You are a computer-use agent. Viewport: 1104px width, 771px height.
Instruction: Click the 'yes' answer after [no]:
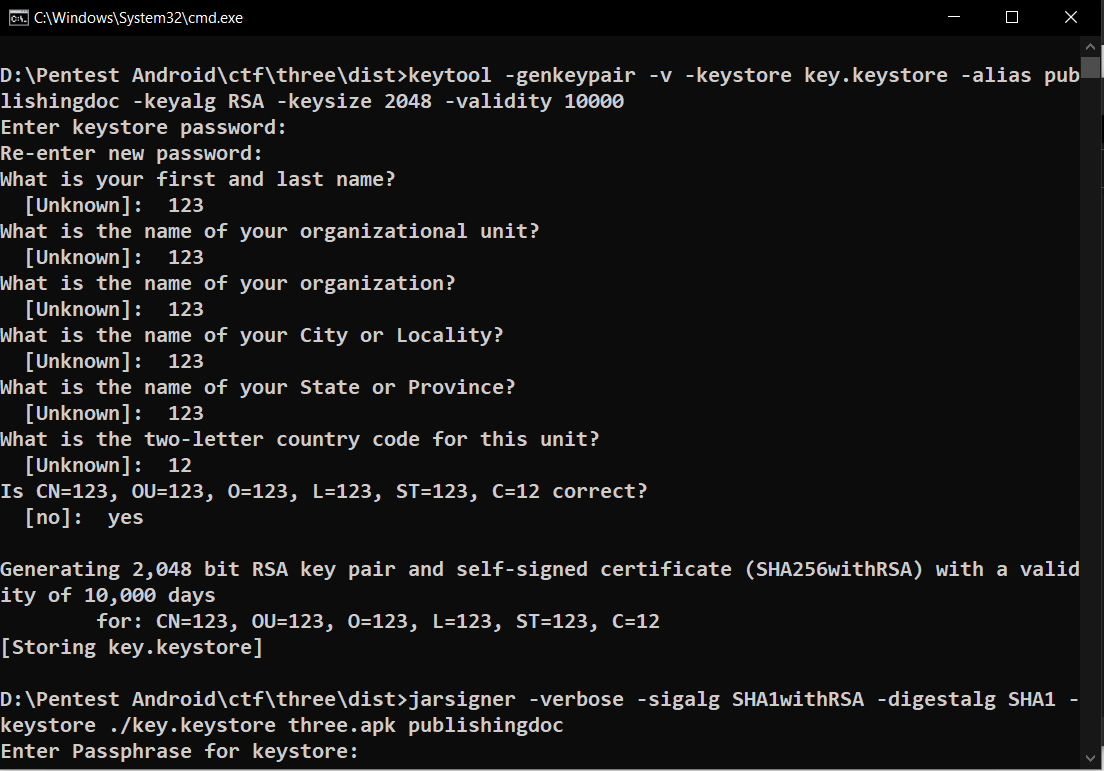tap(126, 517)
